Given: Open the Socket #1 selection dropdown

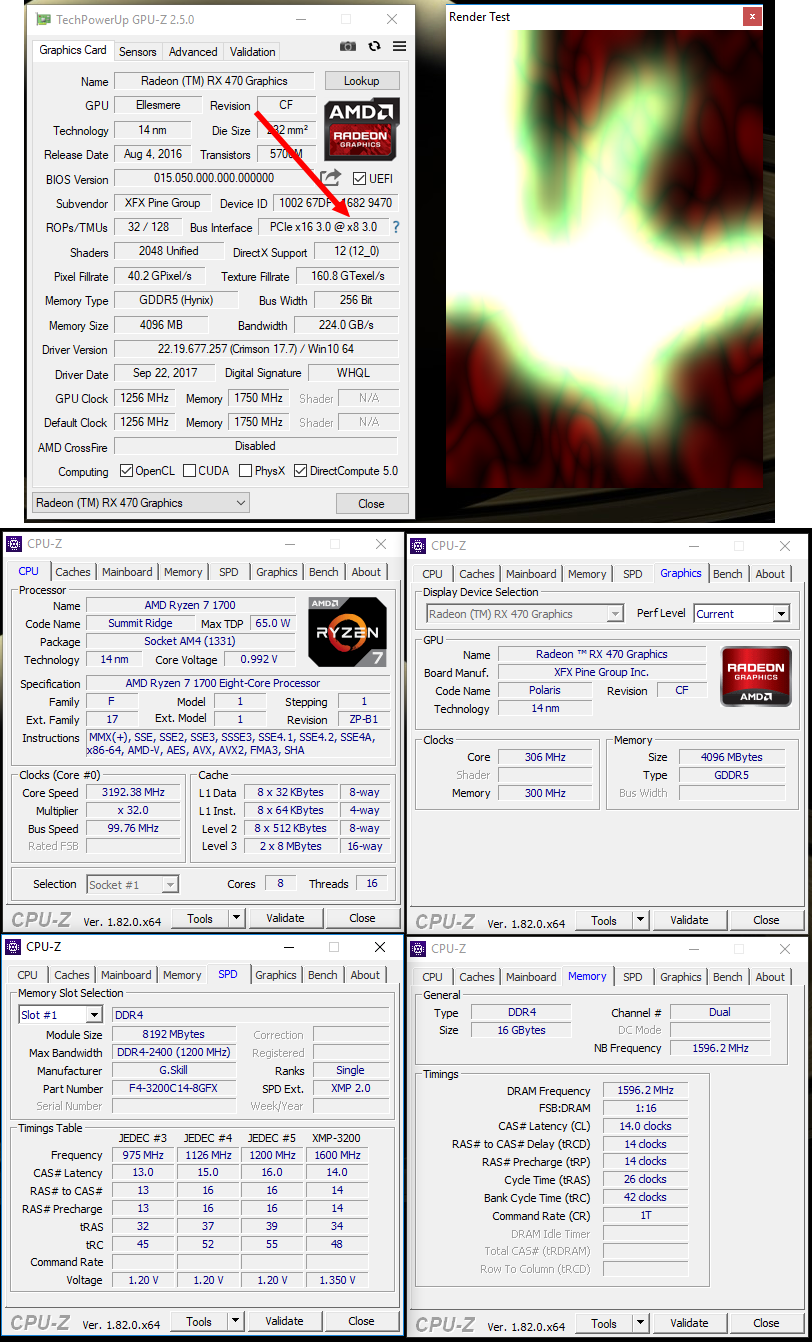Looking at the screenshot, I should [x=132, y=884].
